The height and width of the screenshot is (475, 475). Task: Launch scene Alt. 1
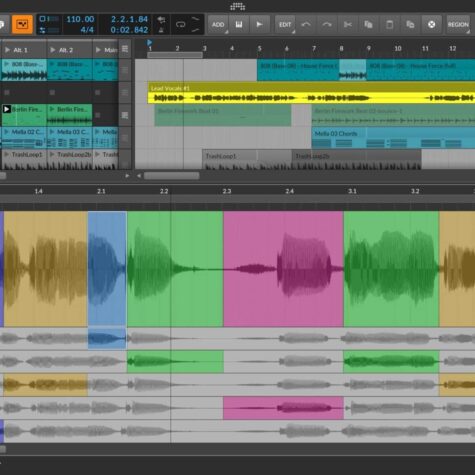pyautogui.click(x=7, y=50)
